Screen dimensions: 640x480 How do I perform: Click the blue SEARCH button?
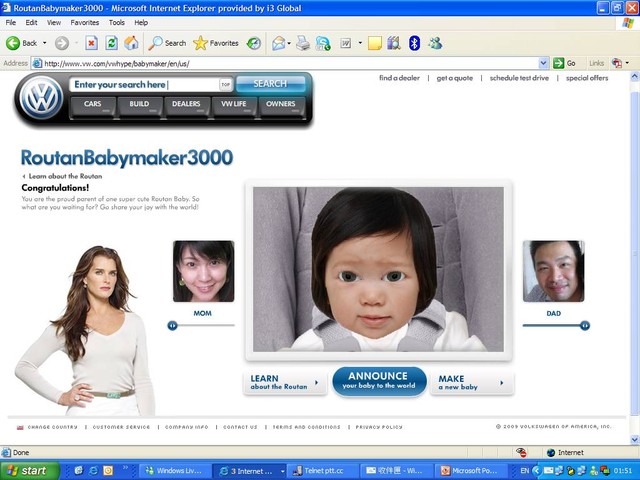point(271,84)
